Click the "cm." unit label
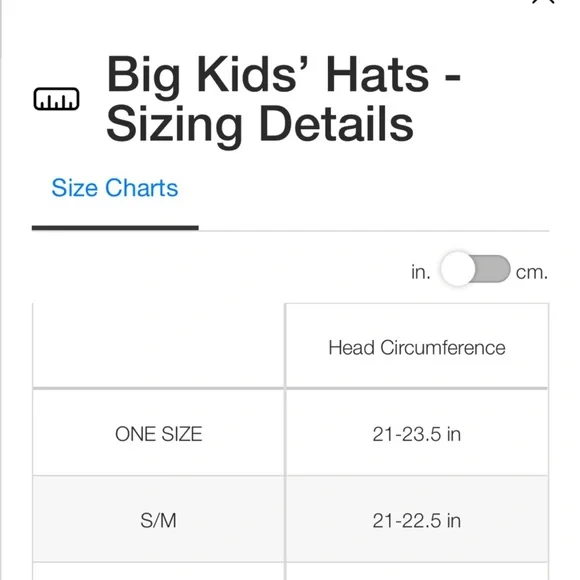Image resolution: width=580 pixels, height=580 pixels. point(532,272)
